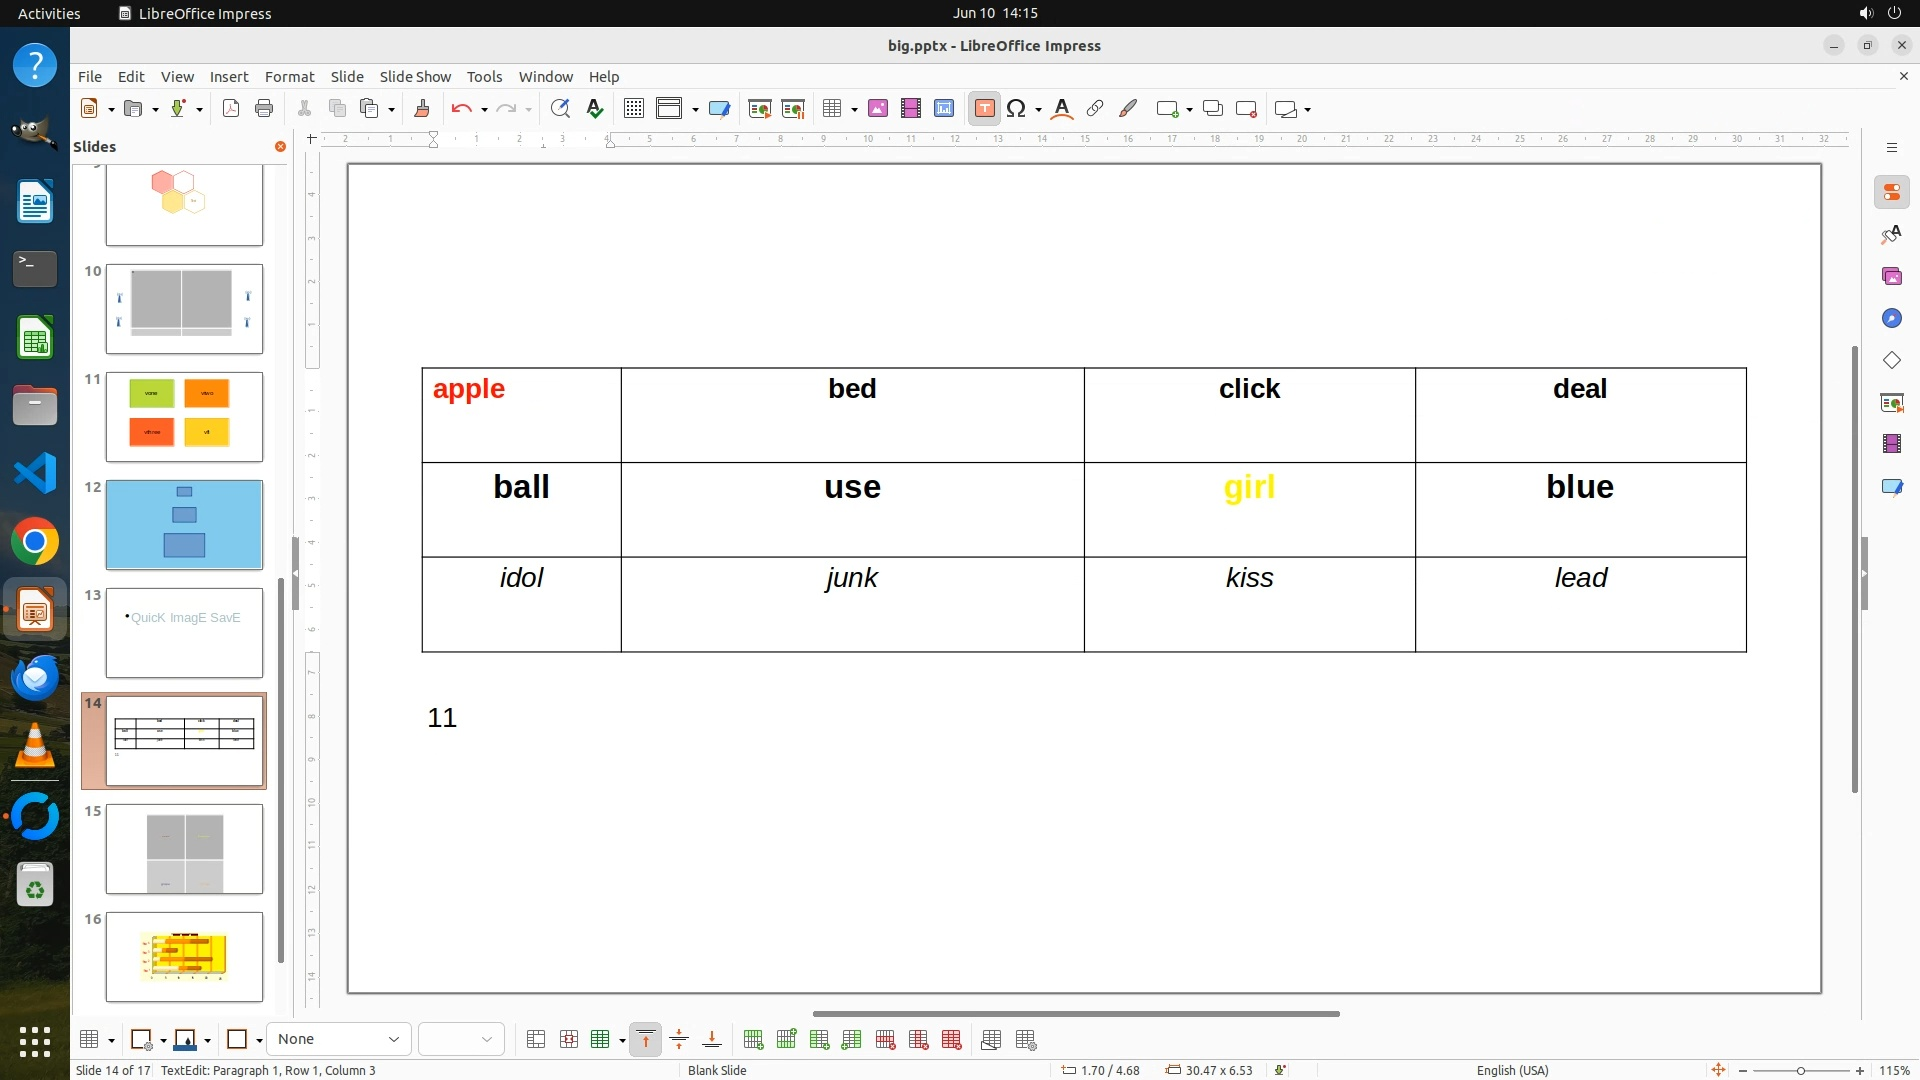This screenshot has height=1080, width=1920.
Task: Toggle the Insert Text Box tool
Action: point(984,109)
